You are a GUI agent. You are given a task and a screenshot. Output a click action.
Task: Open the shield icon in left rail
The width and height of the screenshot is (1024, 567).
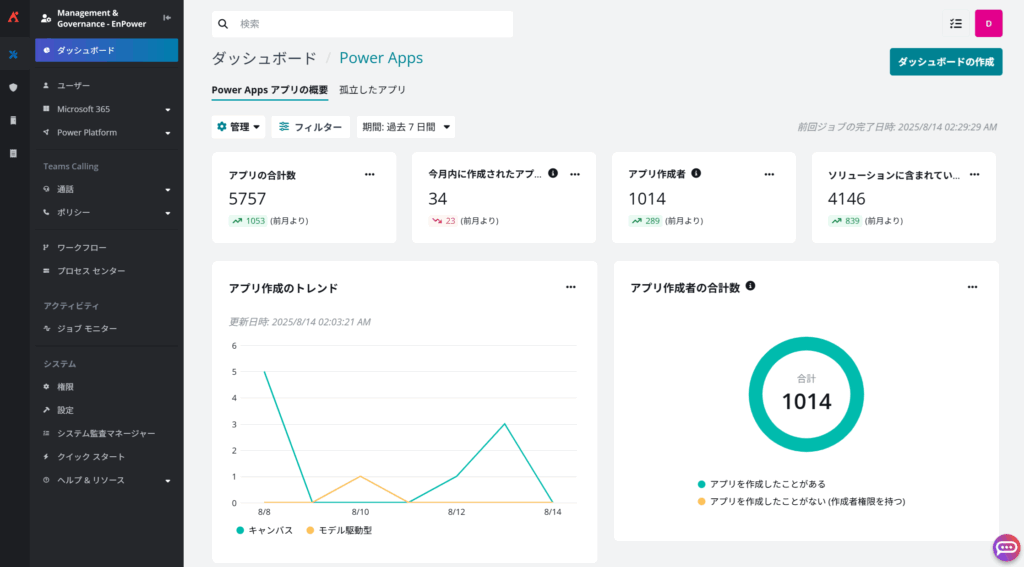pyautogui.click(x=13, y=87)
